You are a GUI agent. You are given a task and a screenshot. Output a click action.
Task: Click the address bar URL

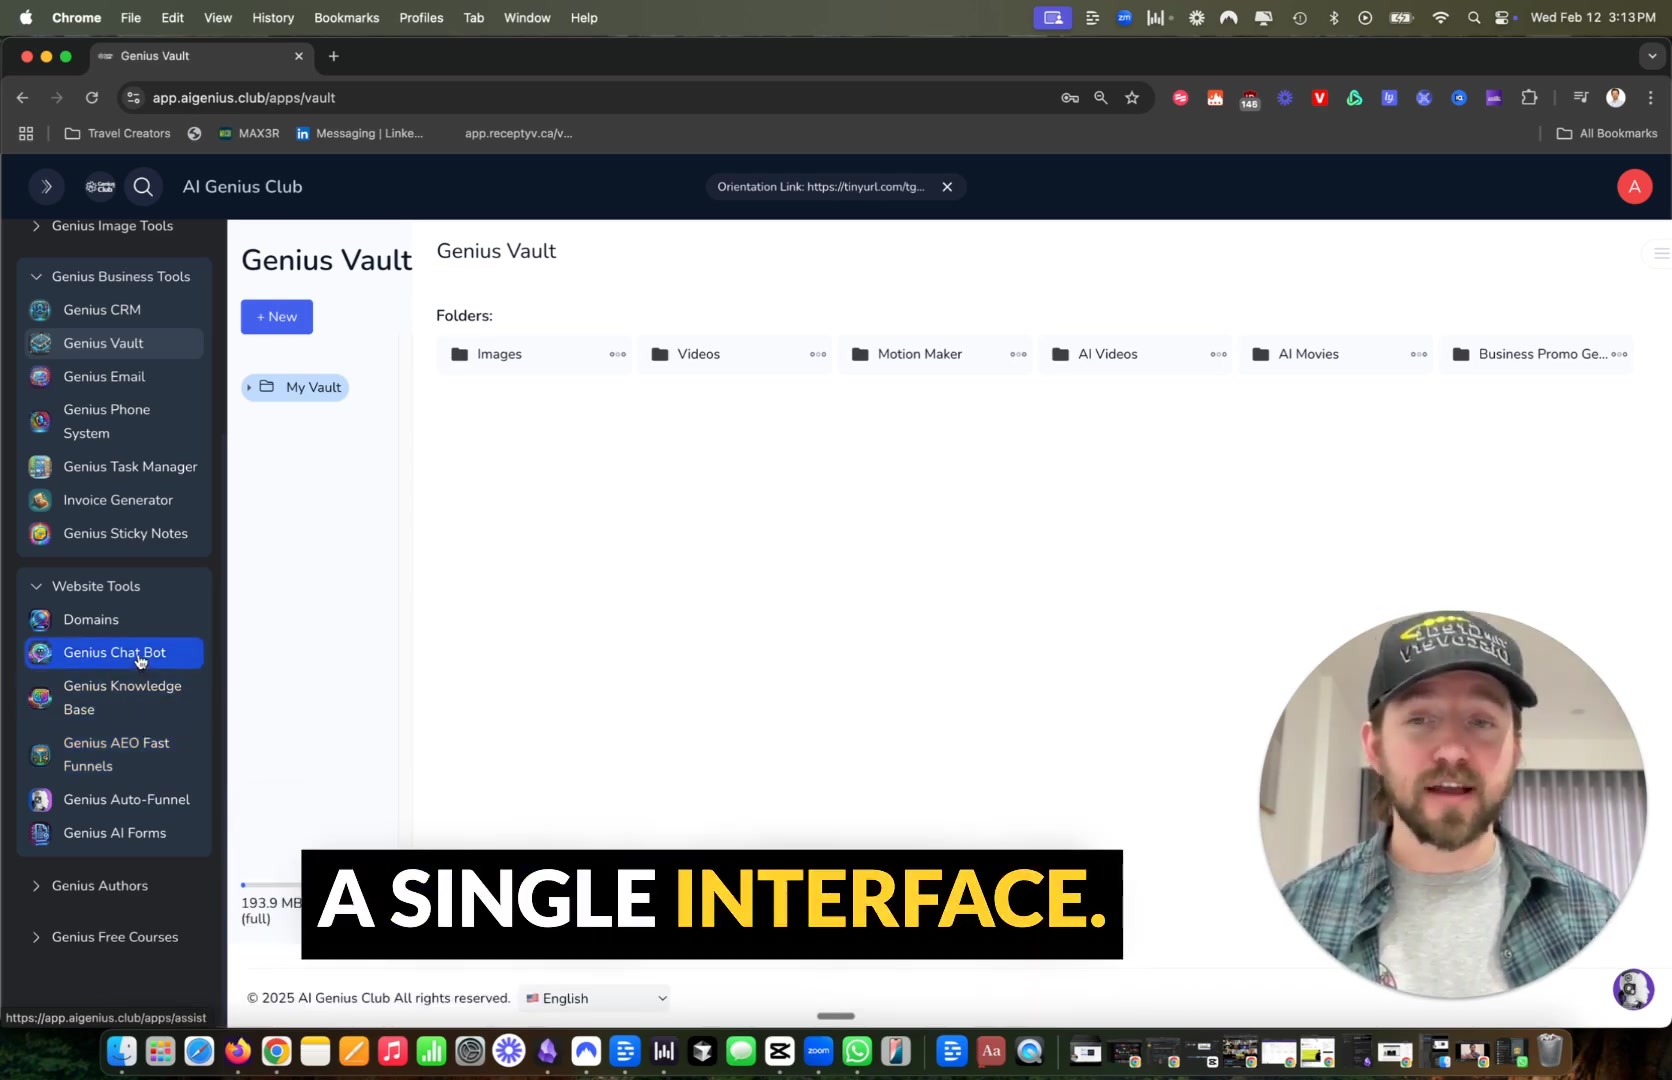tap(243, 98)
